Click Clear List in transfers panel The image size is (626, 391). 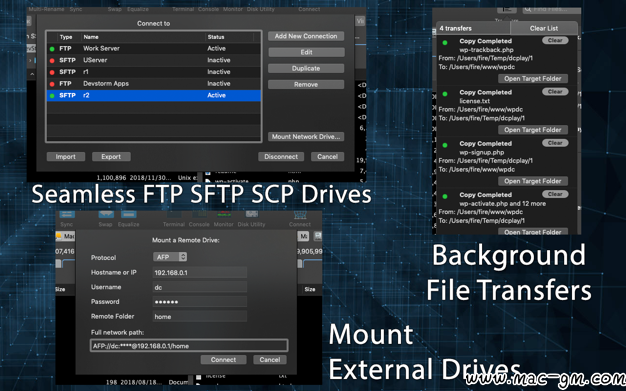tap(544, 28)
